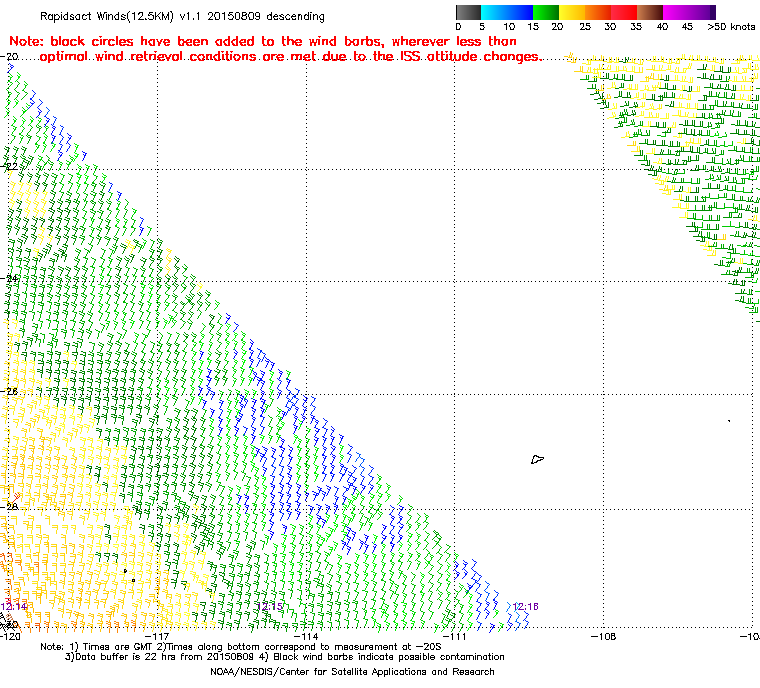Click the brown 35–40 knots scale segment
760x688 pixels.
click(650, 12)
